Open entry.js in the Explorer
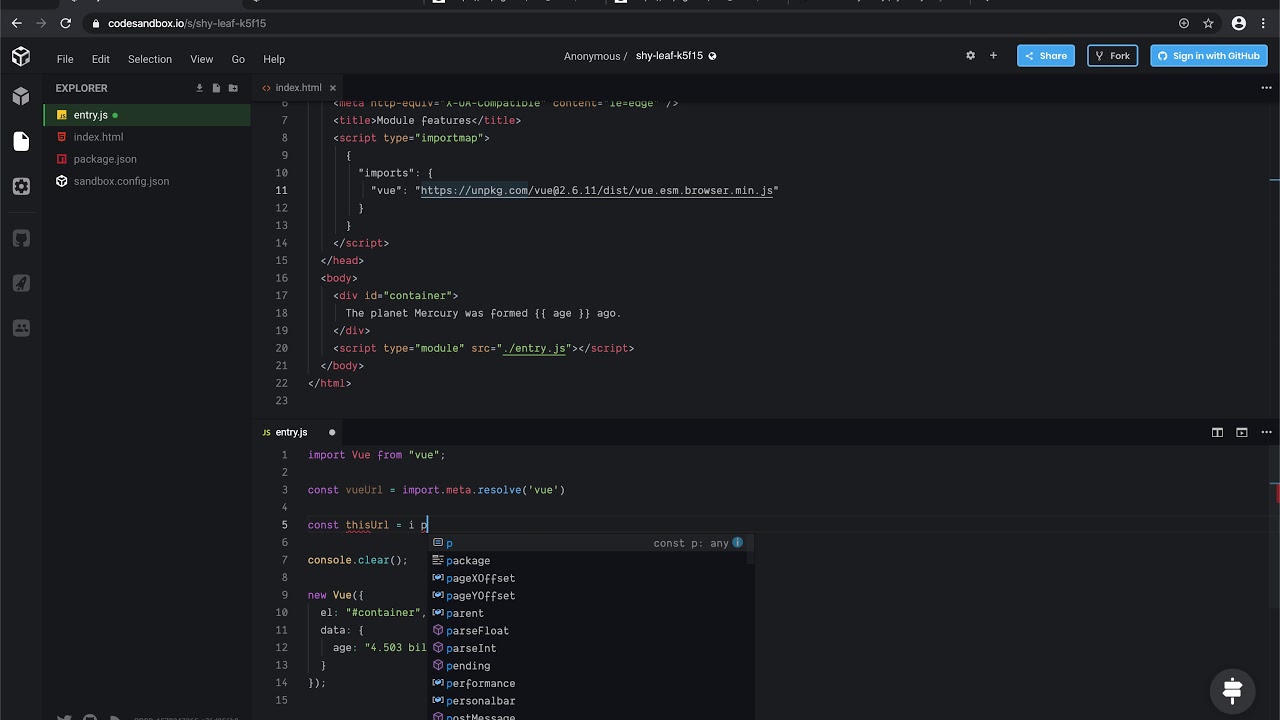 147,115
